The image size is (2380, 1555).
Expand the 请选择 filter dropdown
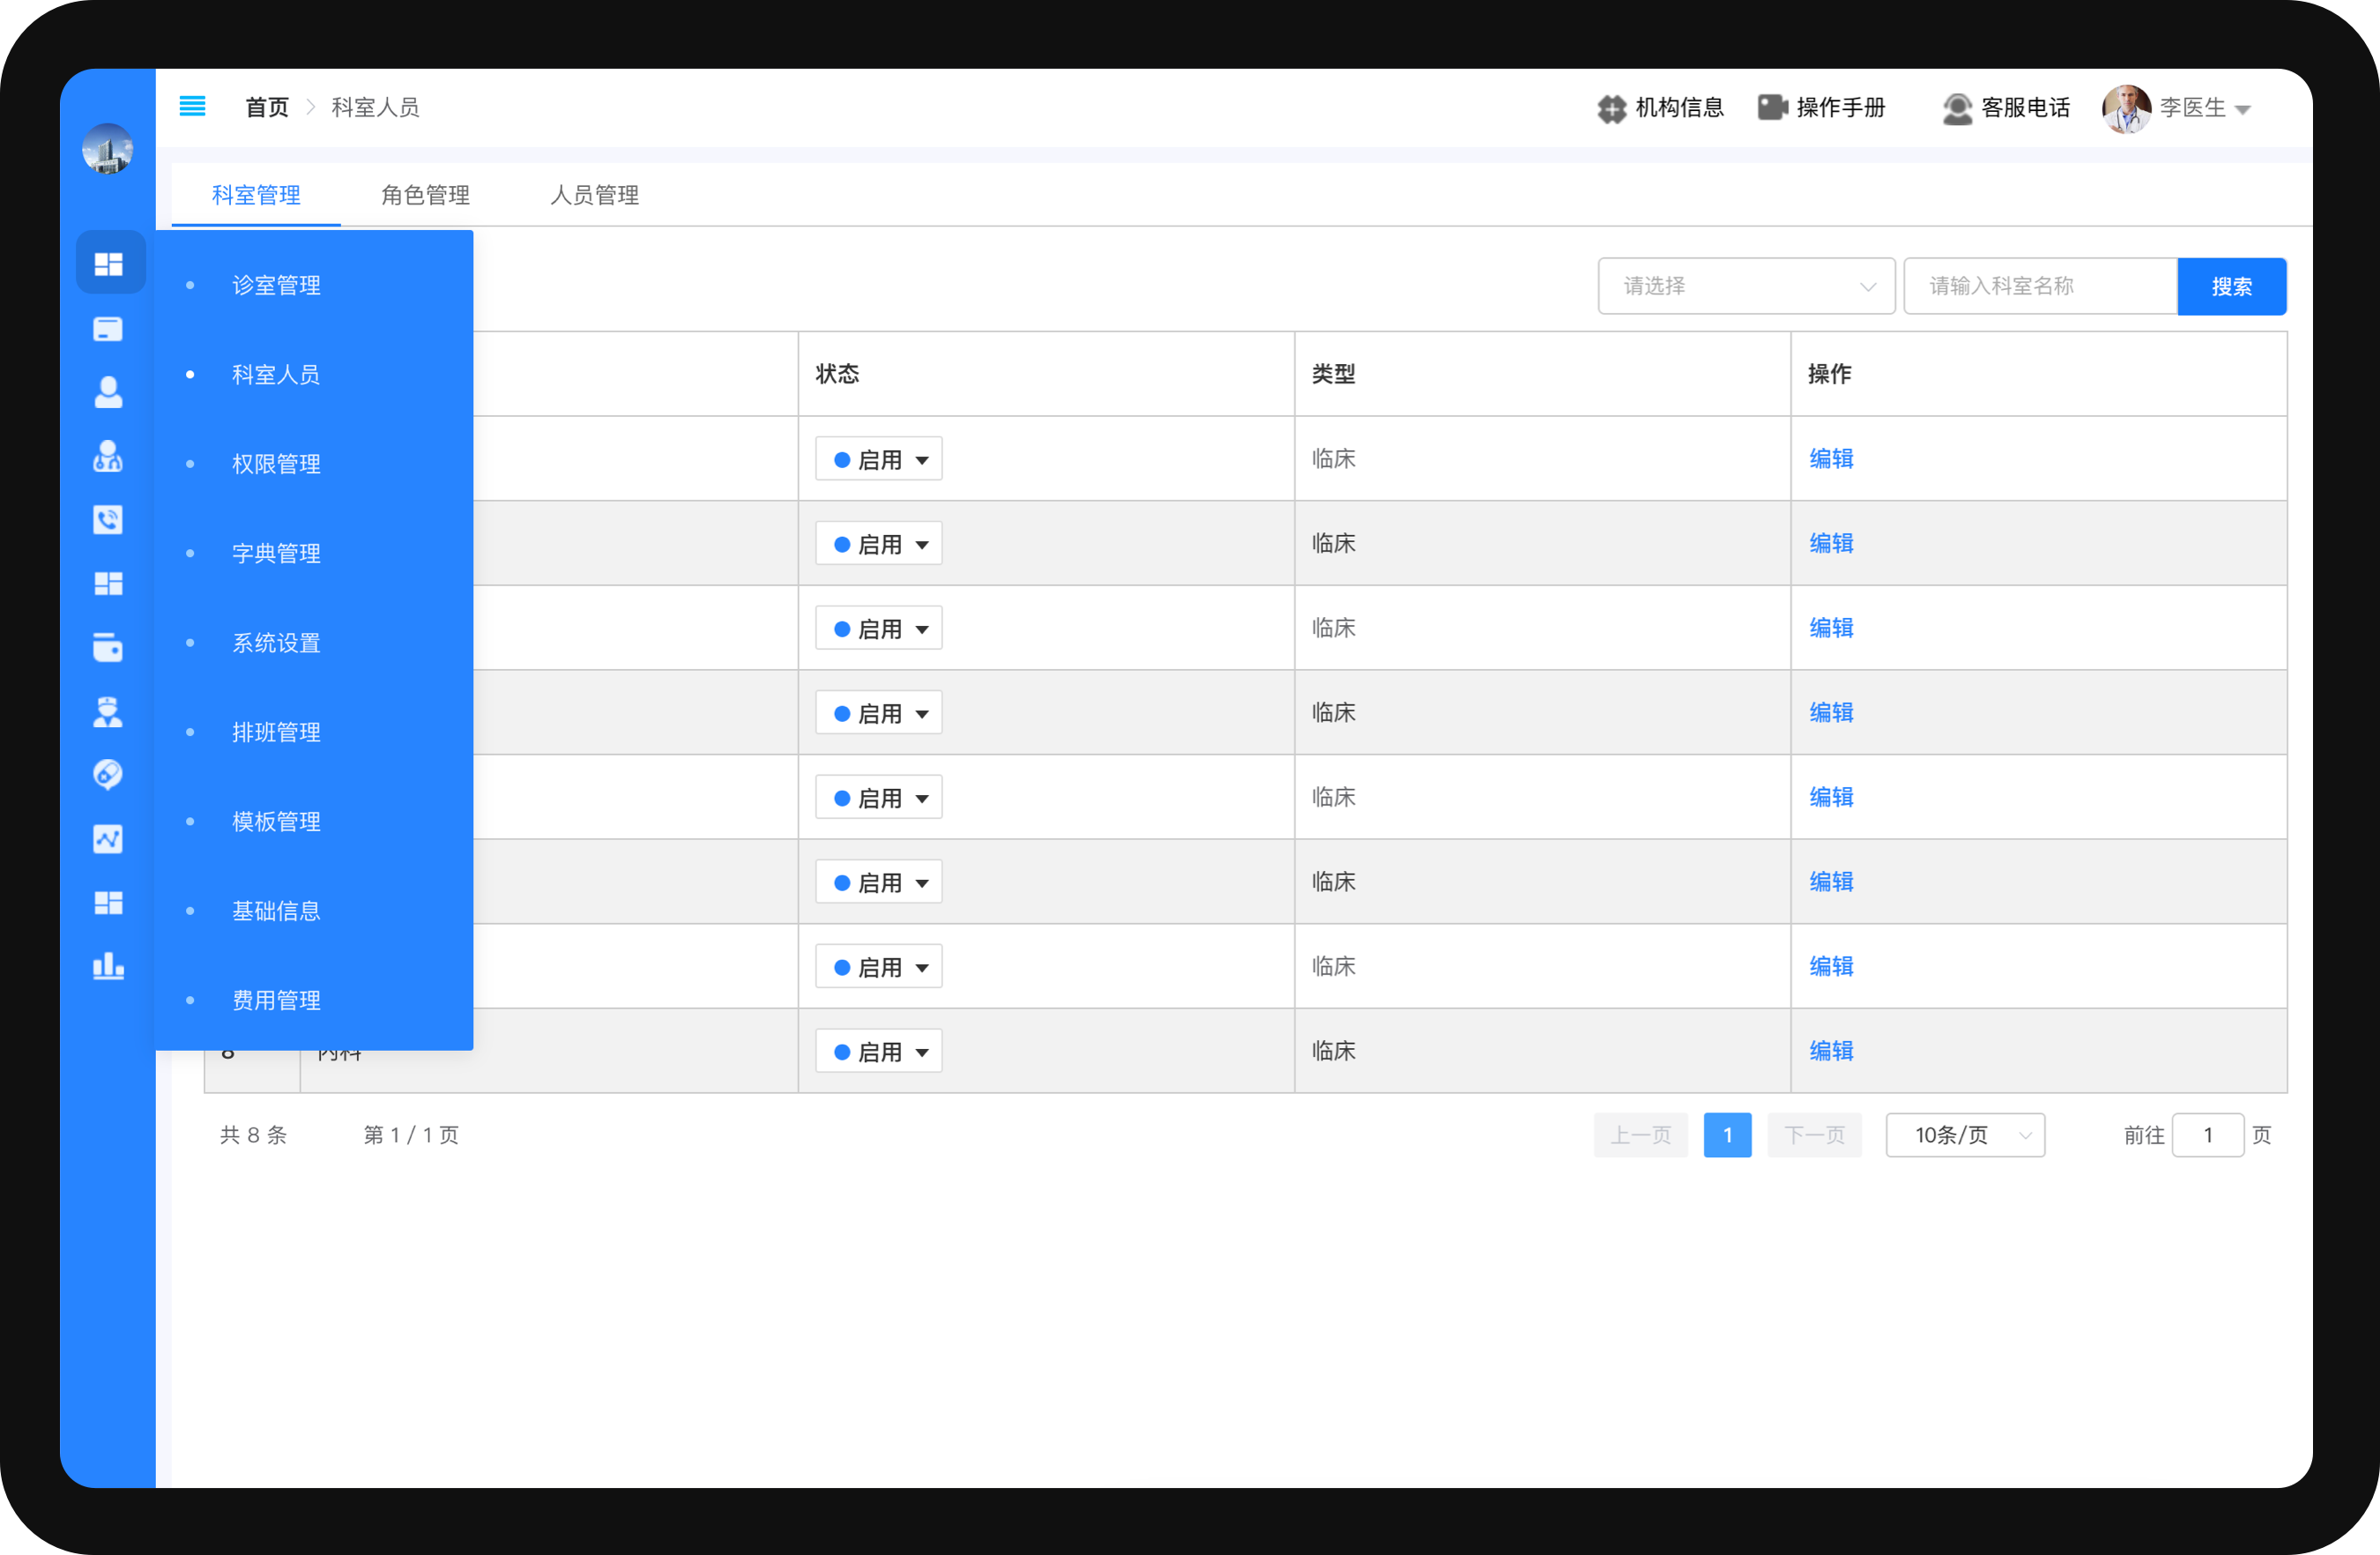click(x=1745, y=286)
